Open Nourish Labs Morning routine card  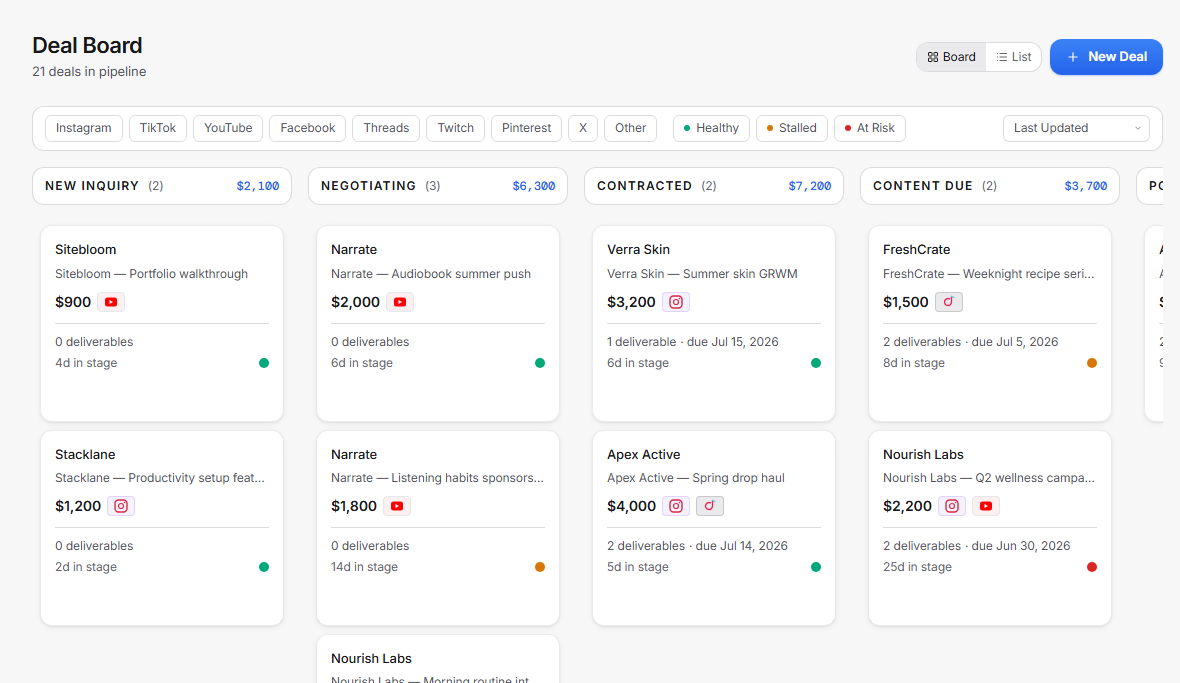coord(438,660)
